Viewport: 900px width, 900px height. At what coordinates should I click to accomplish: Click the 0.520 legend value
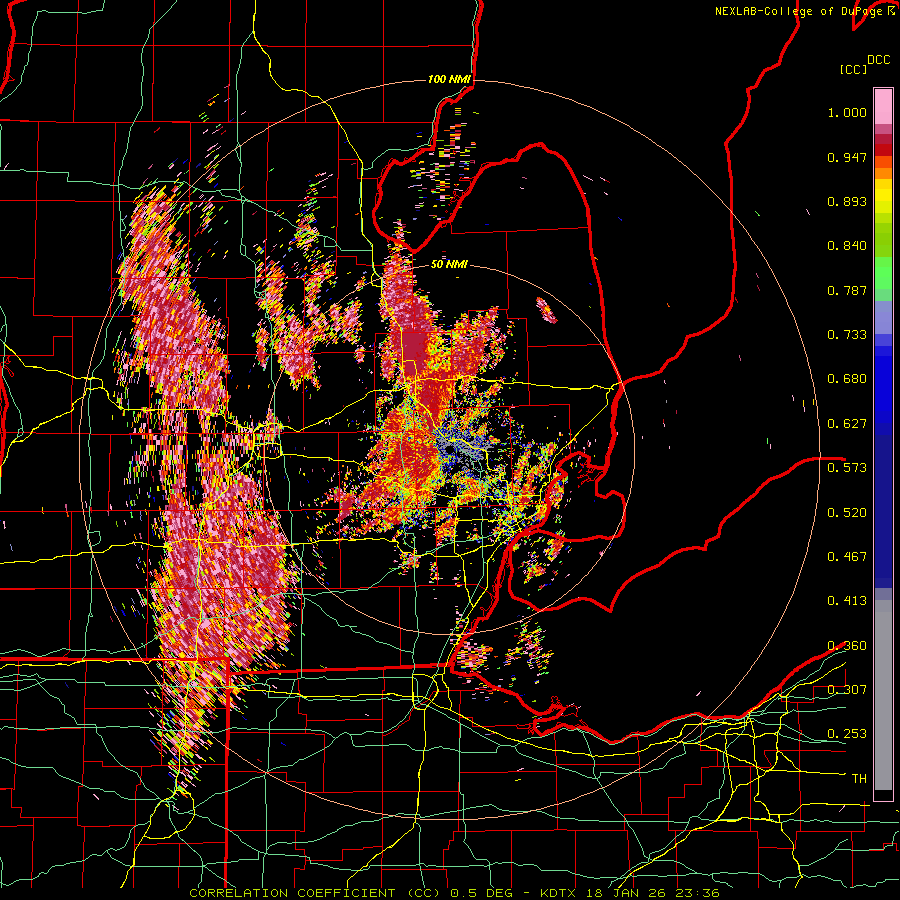pyautogui.click(x=847, y=513)
